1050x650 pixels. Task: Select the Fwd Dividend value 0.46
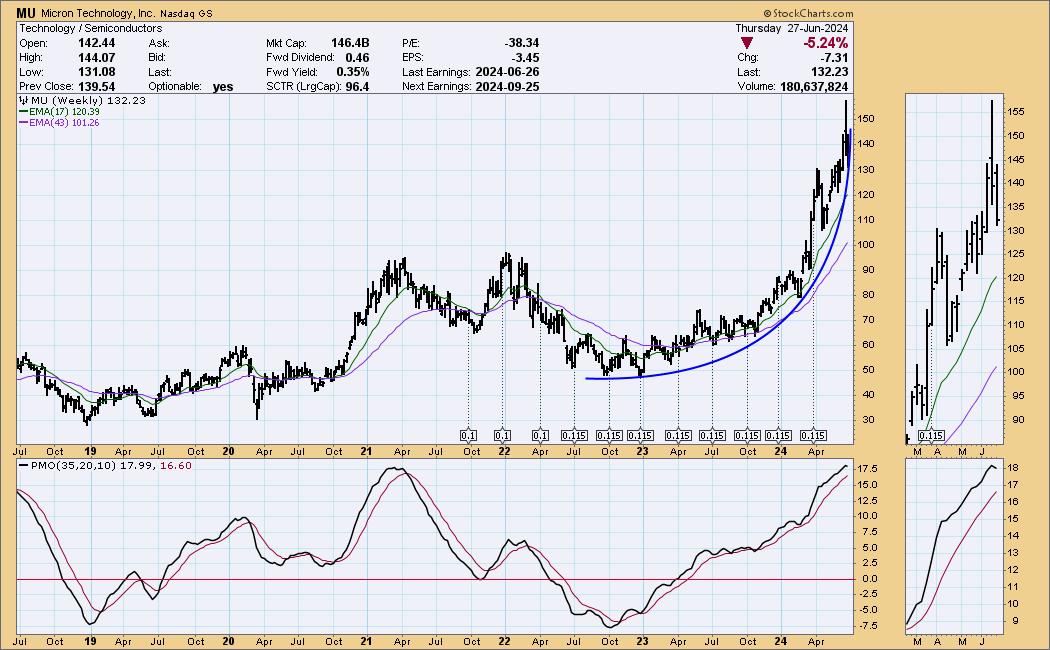click(357, 58)
